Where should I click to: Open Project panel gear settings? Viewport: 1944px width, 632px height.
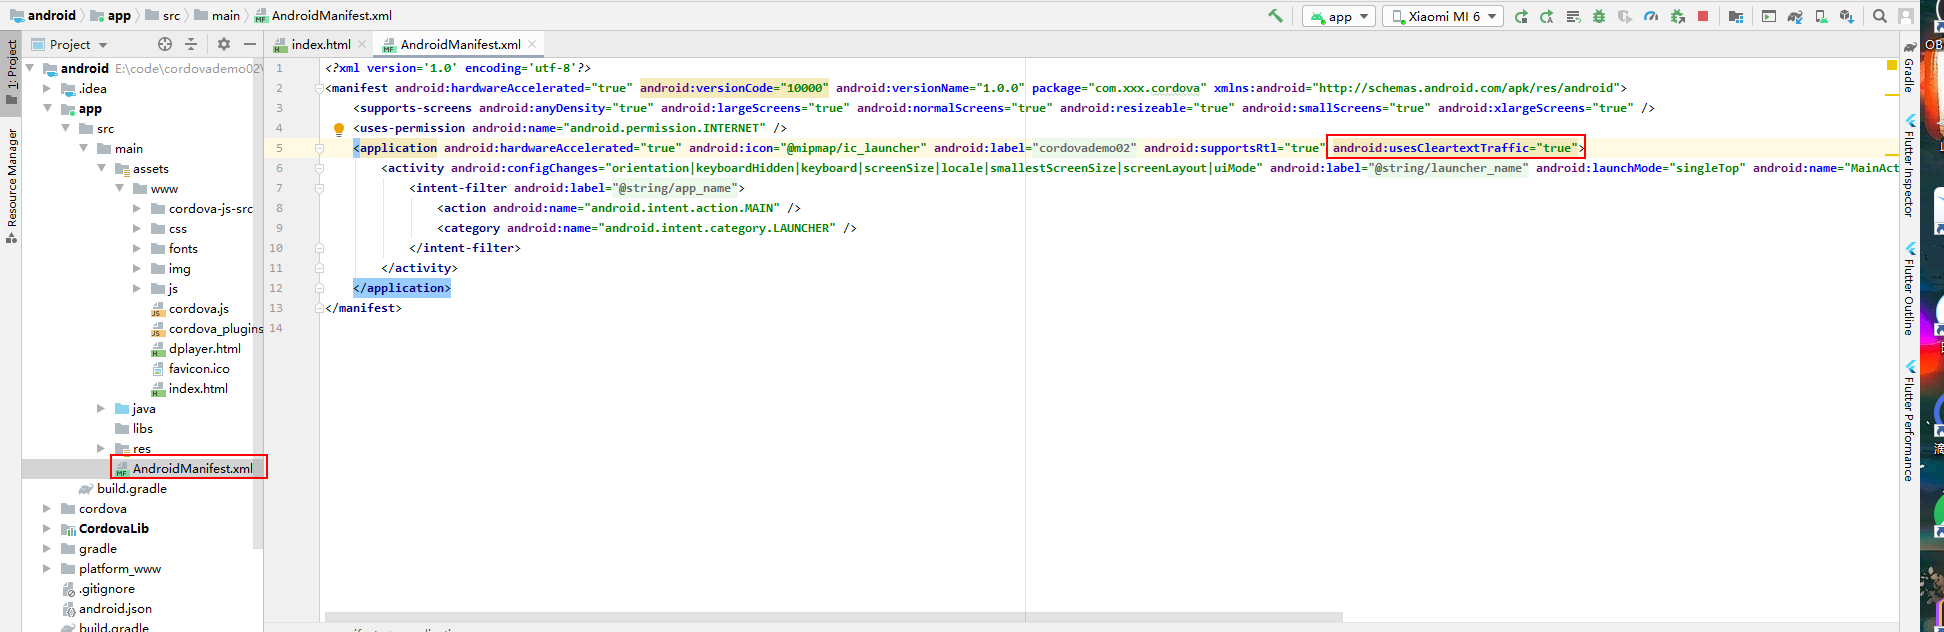coord(224,44)
